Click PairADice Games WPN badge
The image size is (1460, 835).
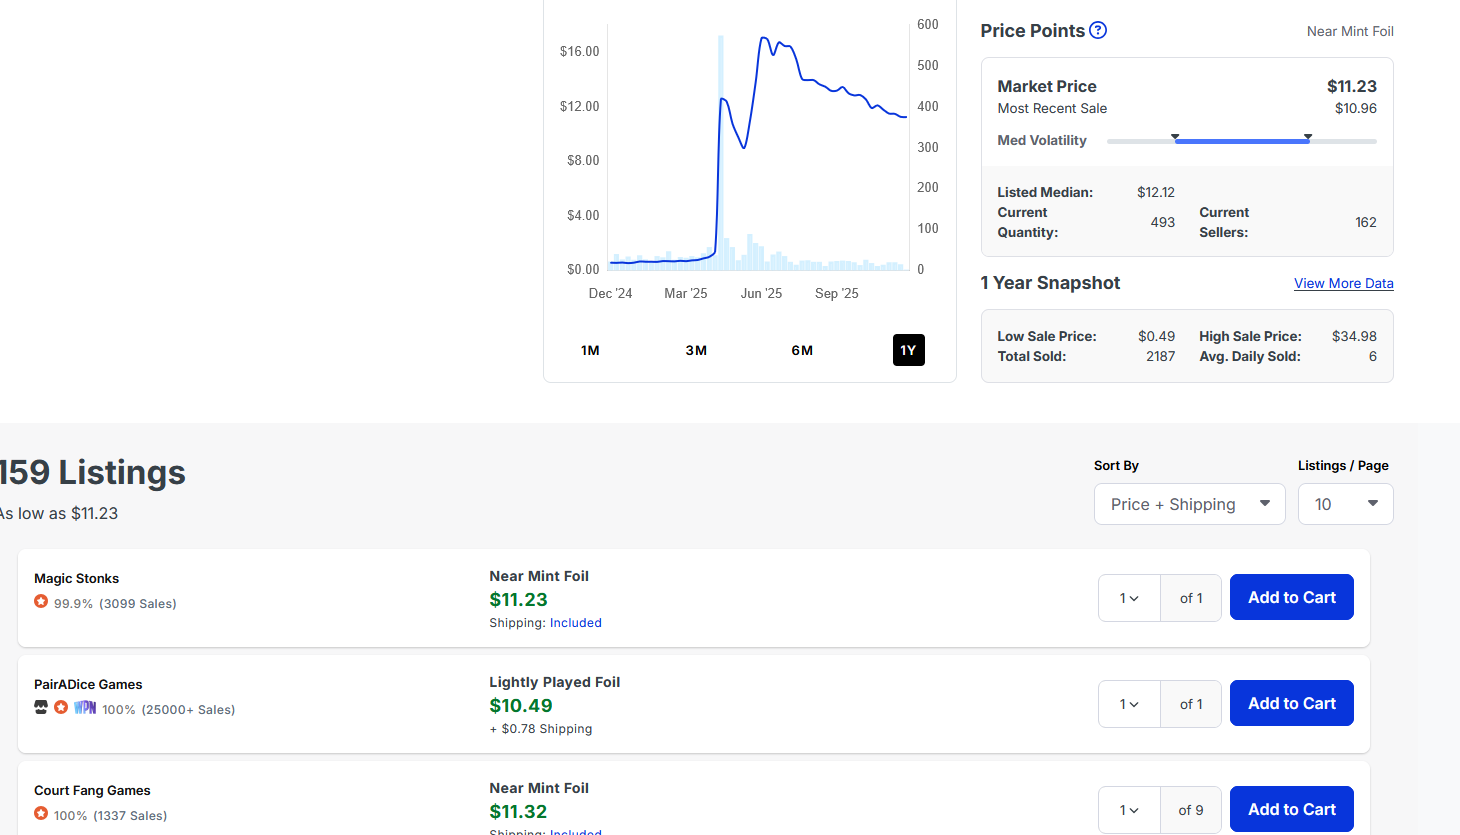85,708
